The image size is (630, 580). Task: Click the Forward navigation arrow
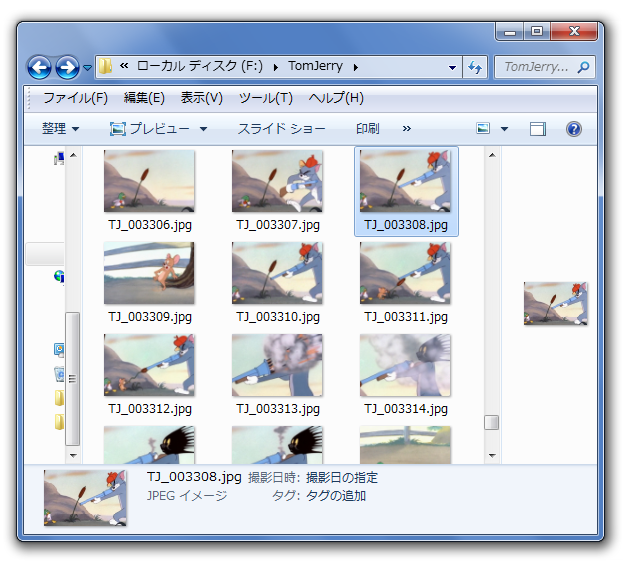coord(67,67)
